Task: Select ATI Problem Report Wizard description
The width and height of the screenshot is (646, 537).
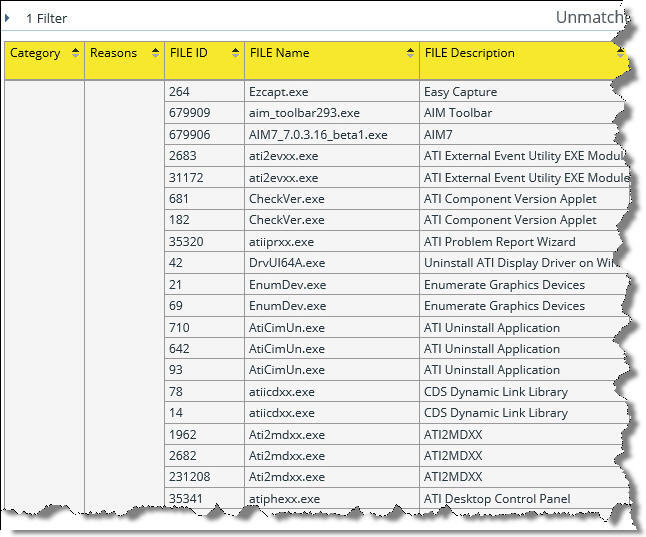Action: click(499, 242)
